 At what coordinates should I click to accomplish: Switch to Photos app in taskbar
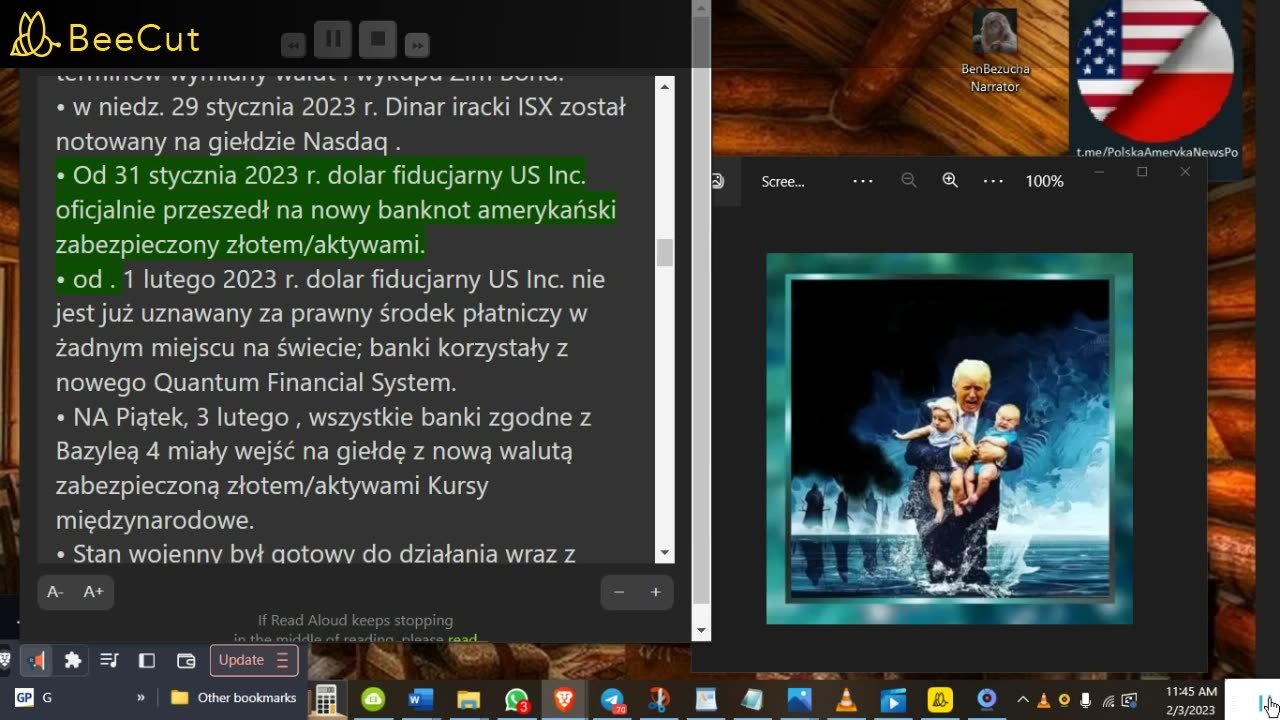pos(799,700)
